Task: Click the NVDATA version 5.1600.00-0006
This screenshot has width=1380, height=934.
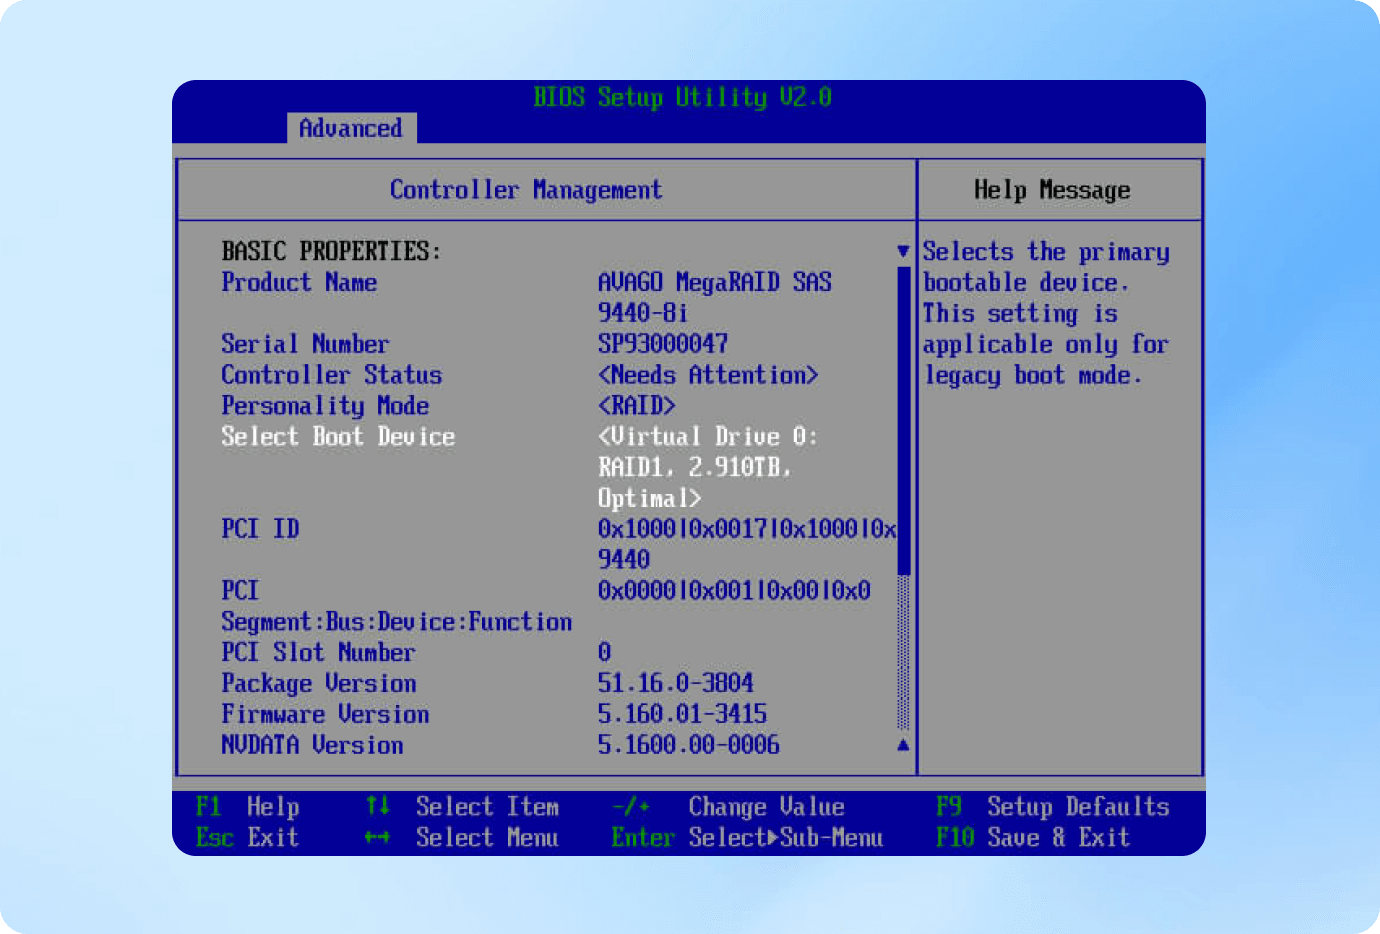Action: 689,746
